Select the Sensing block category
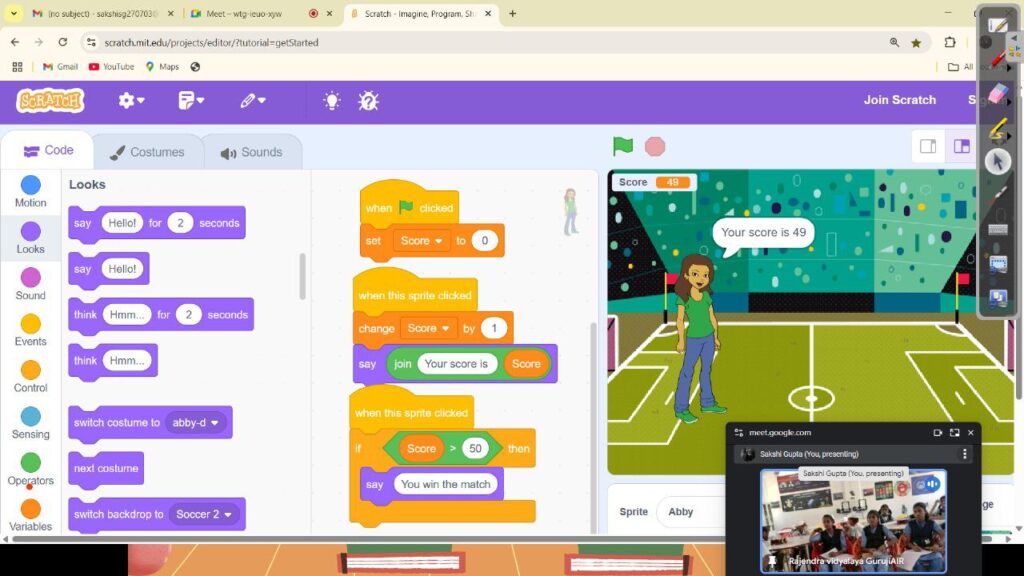Screen dimensions: 1024x576 pyautogui.click(x=31, y=423)
